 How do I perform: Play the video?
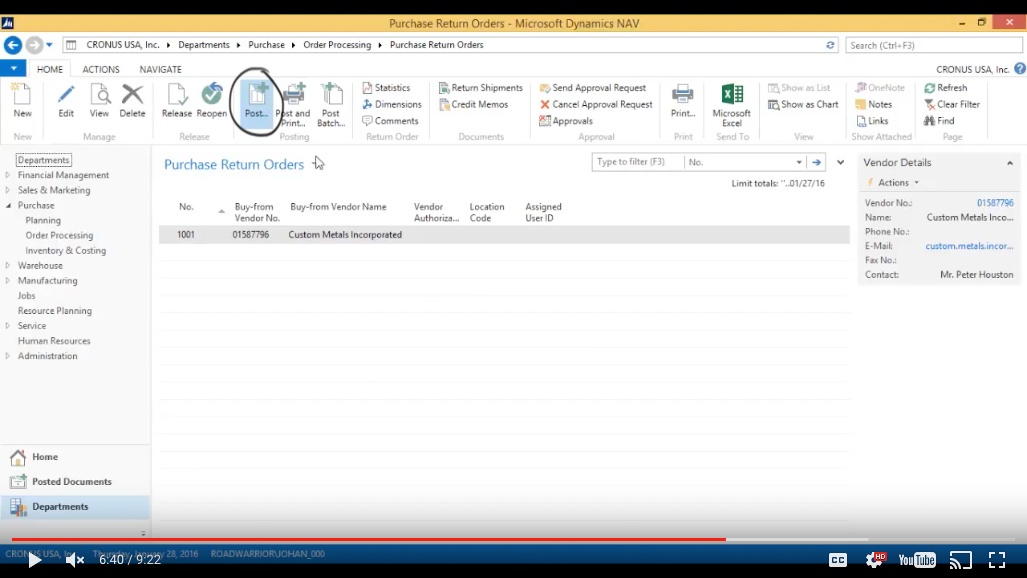point(34,560)
